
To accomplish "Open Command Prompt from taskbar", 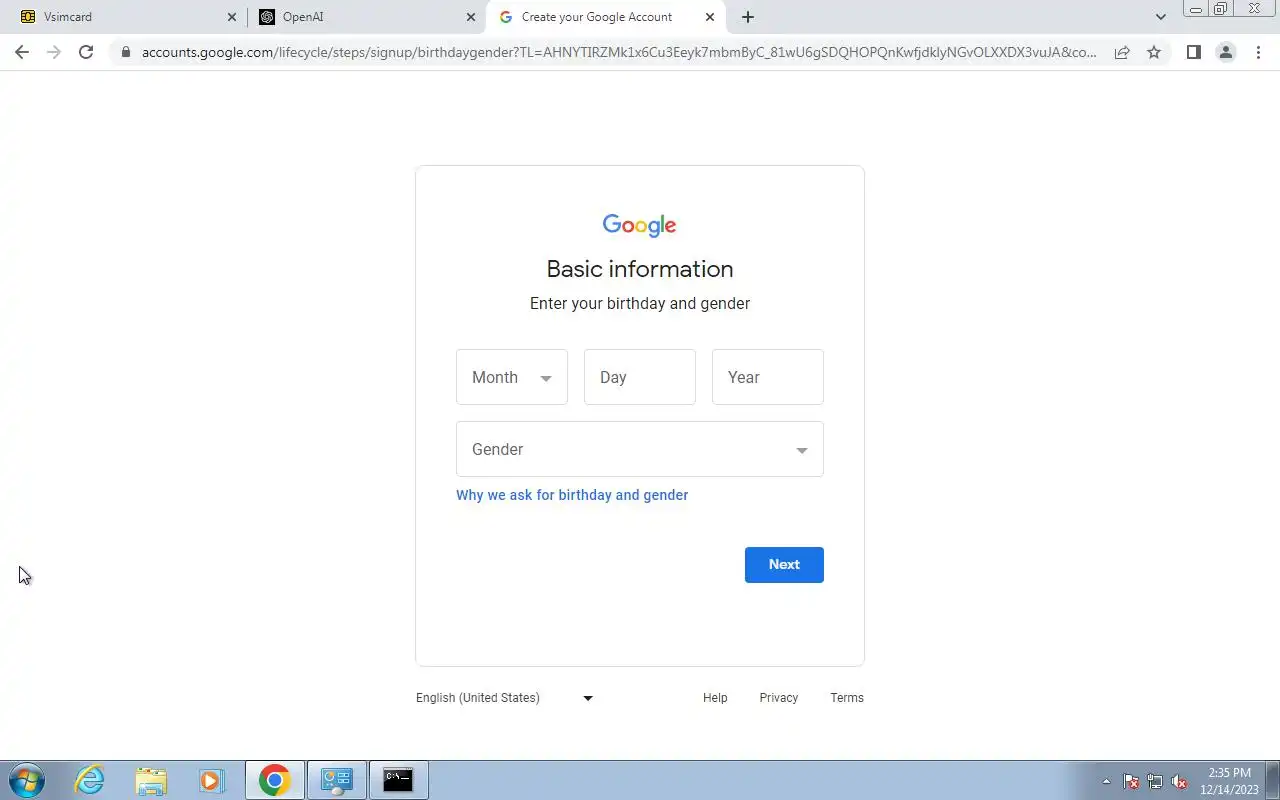I will (399, 780).
